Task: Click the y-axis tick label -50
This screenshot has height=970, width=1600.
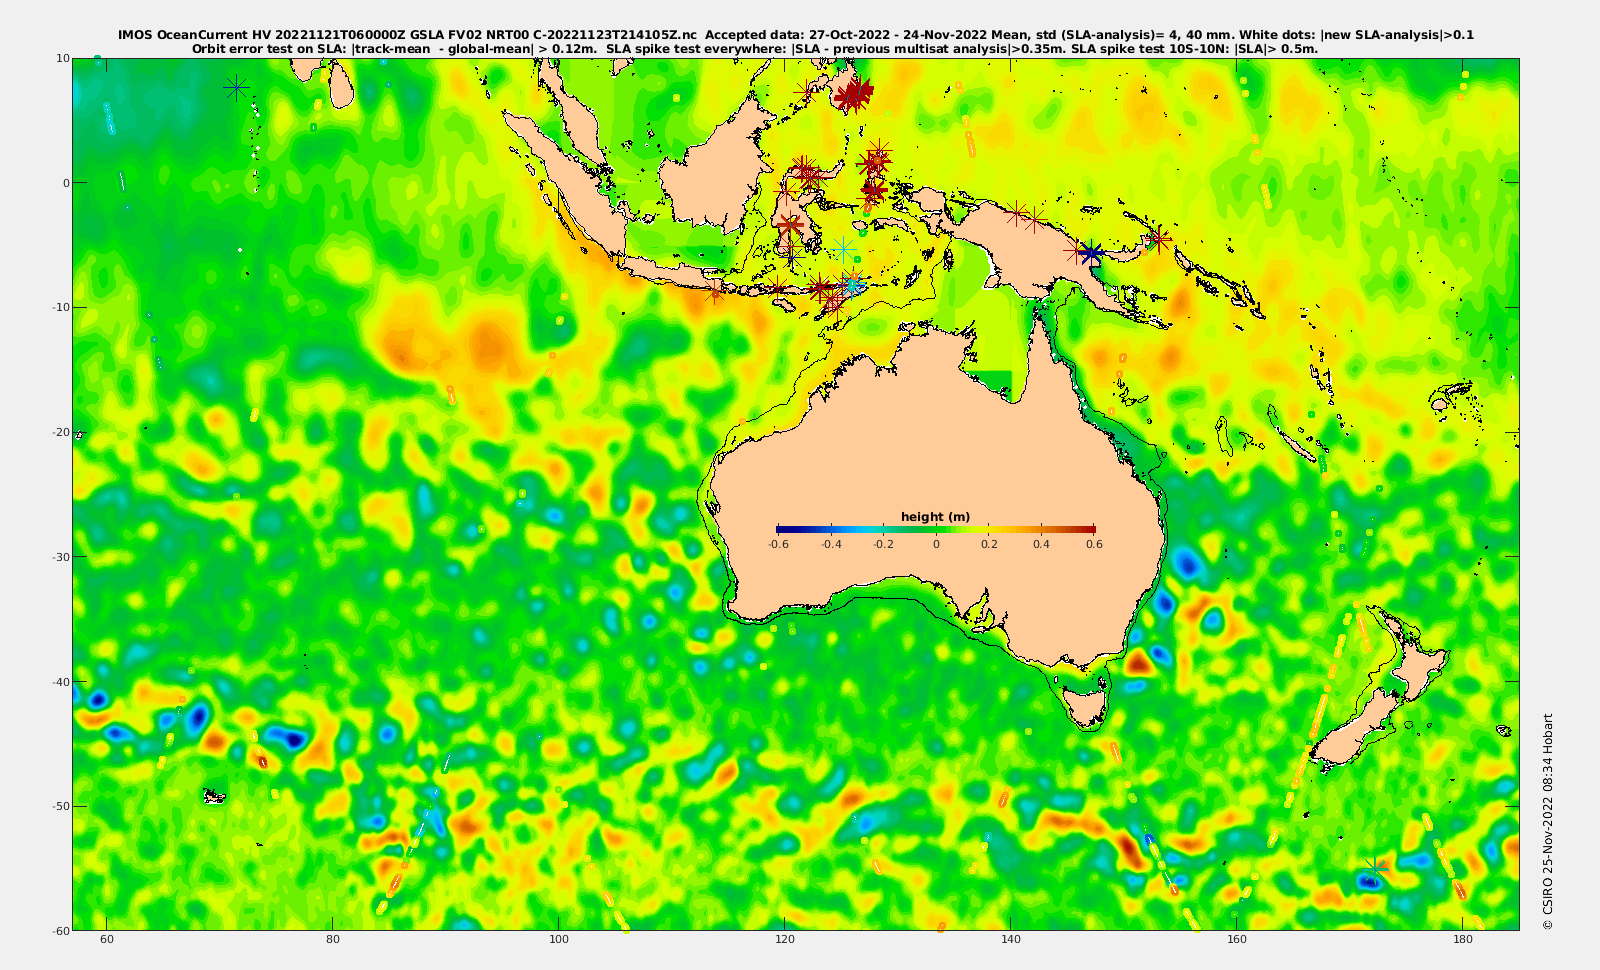Action: coord(60,806)
